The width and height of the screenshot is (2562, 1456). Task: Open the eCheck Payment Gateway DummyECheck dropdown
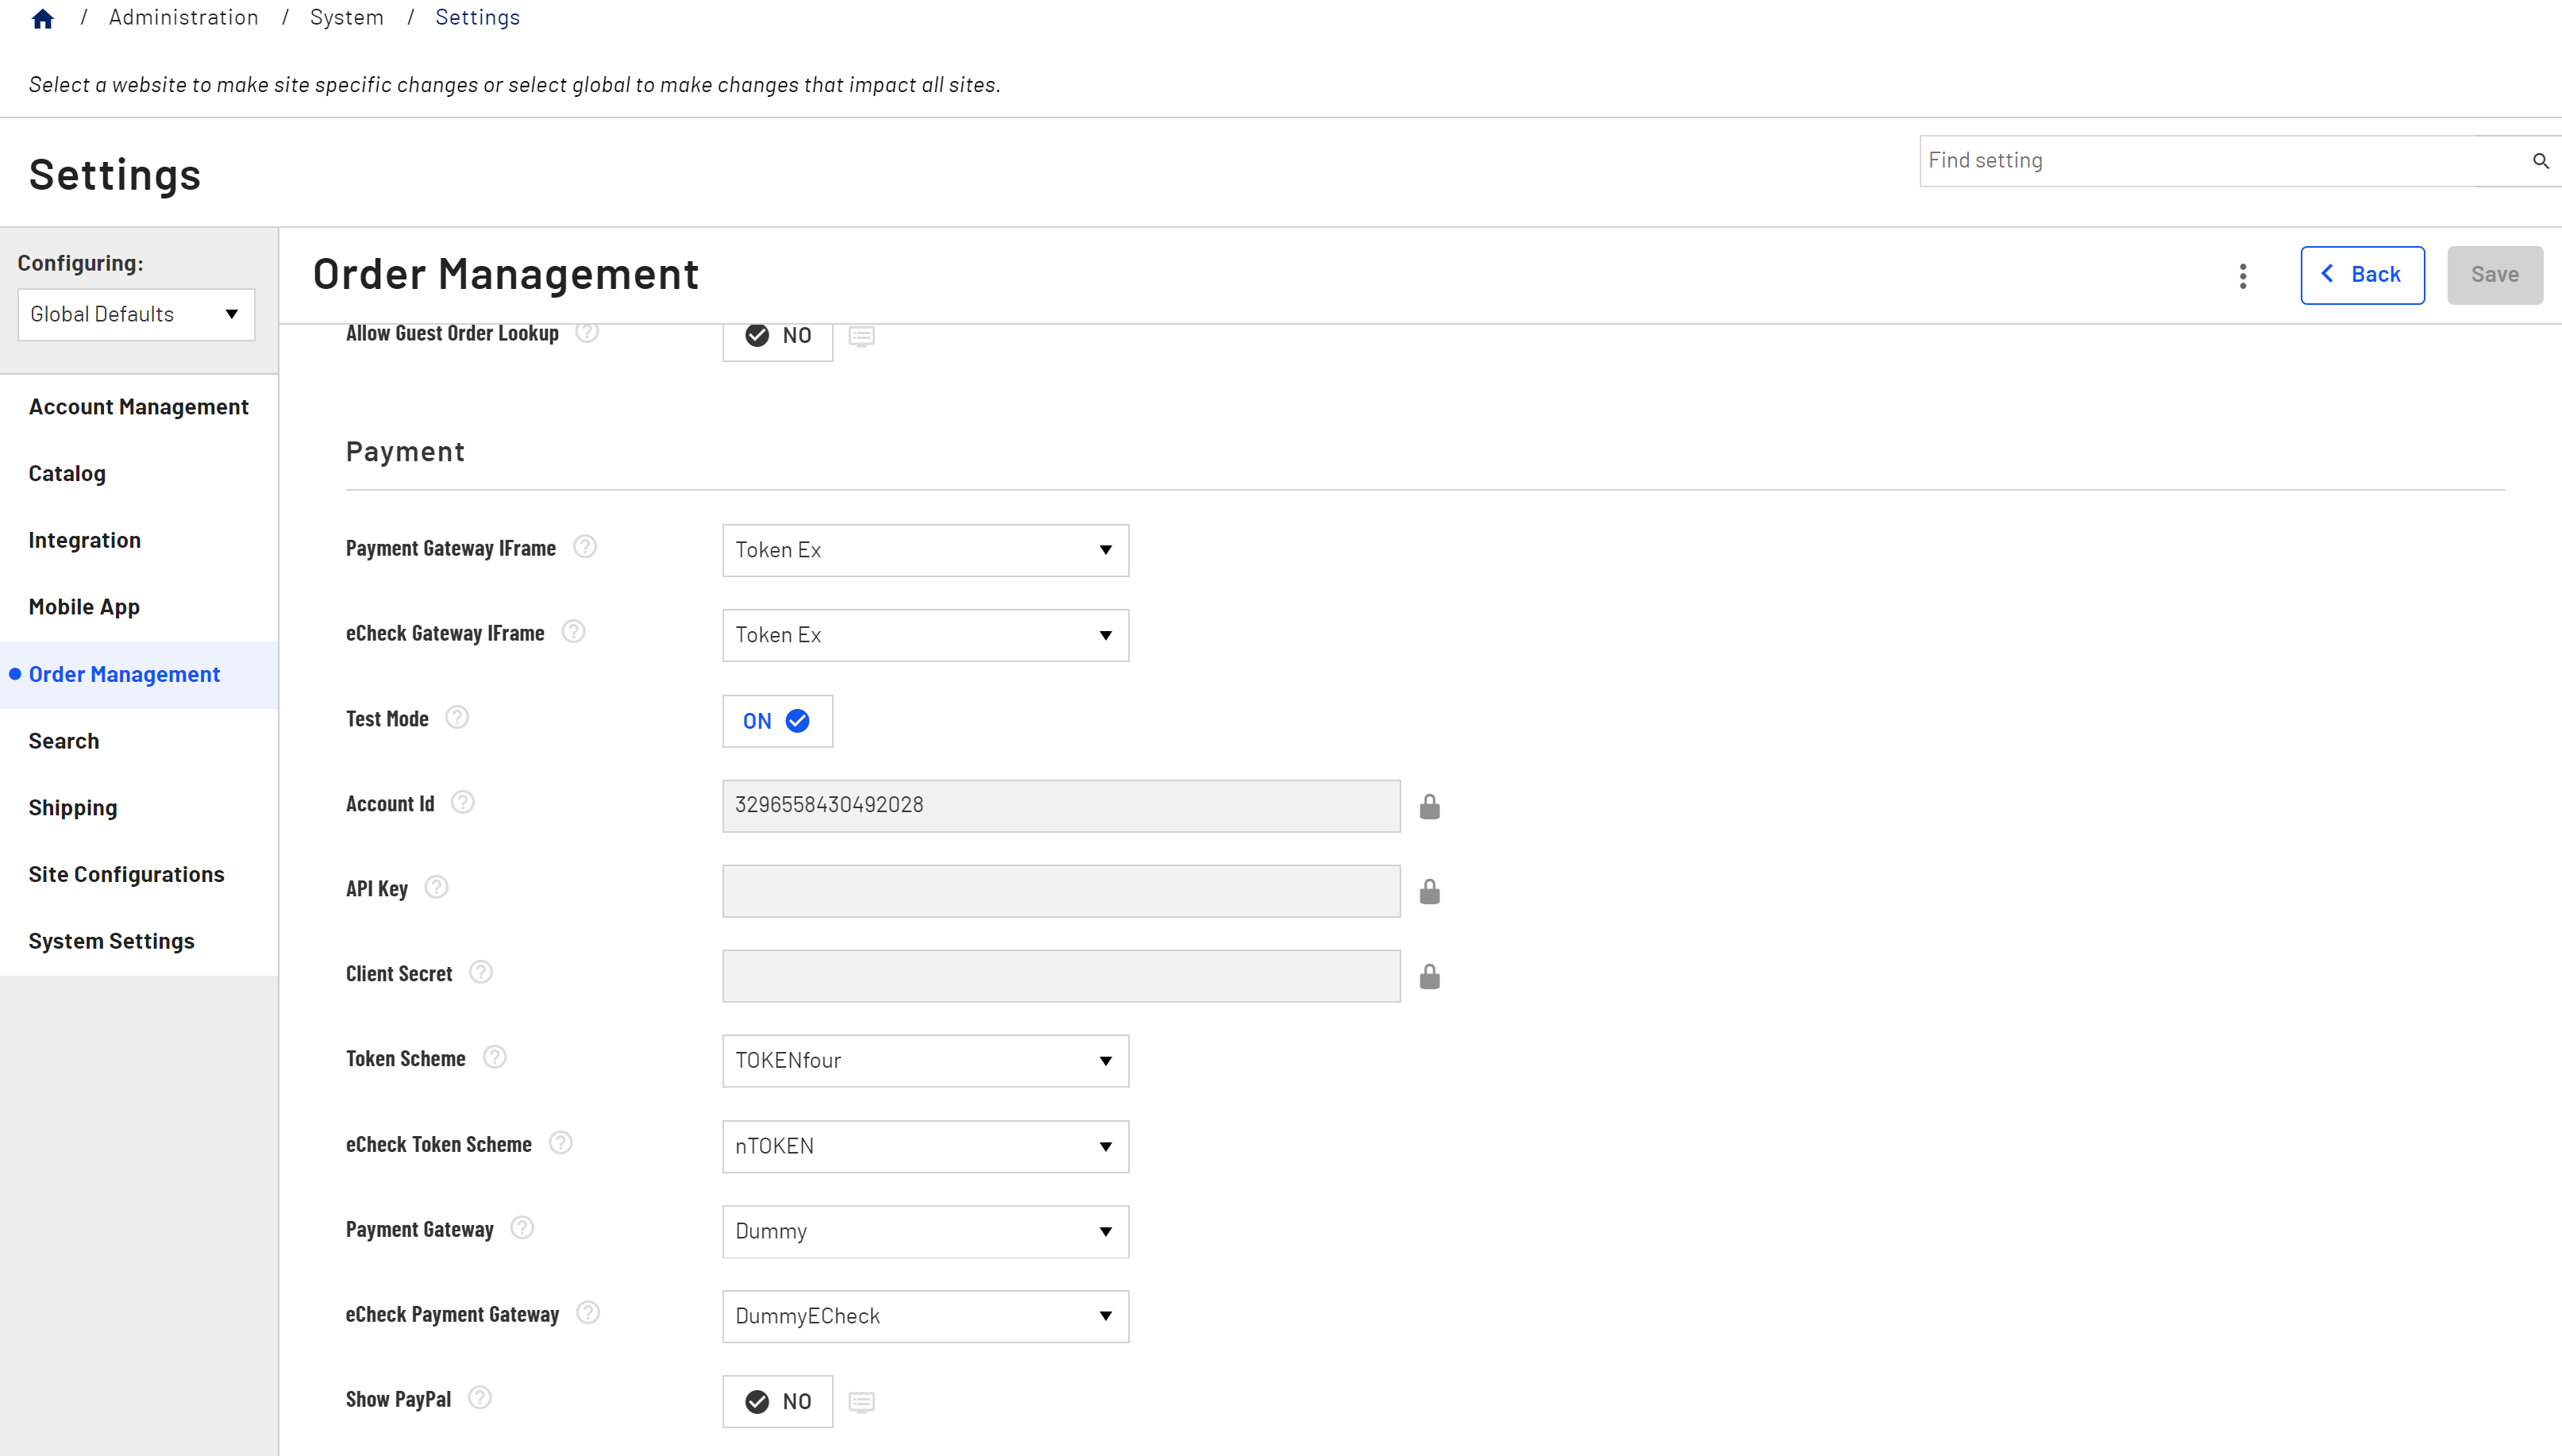point(926,1316)
